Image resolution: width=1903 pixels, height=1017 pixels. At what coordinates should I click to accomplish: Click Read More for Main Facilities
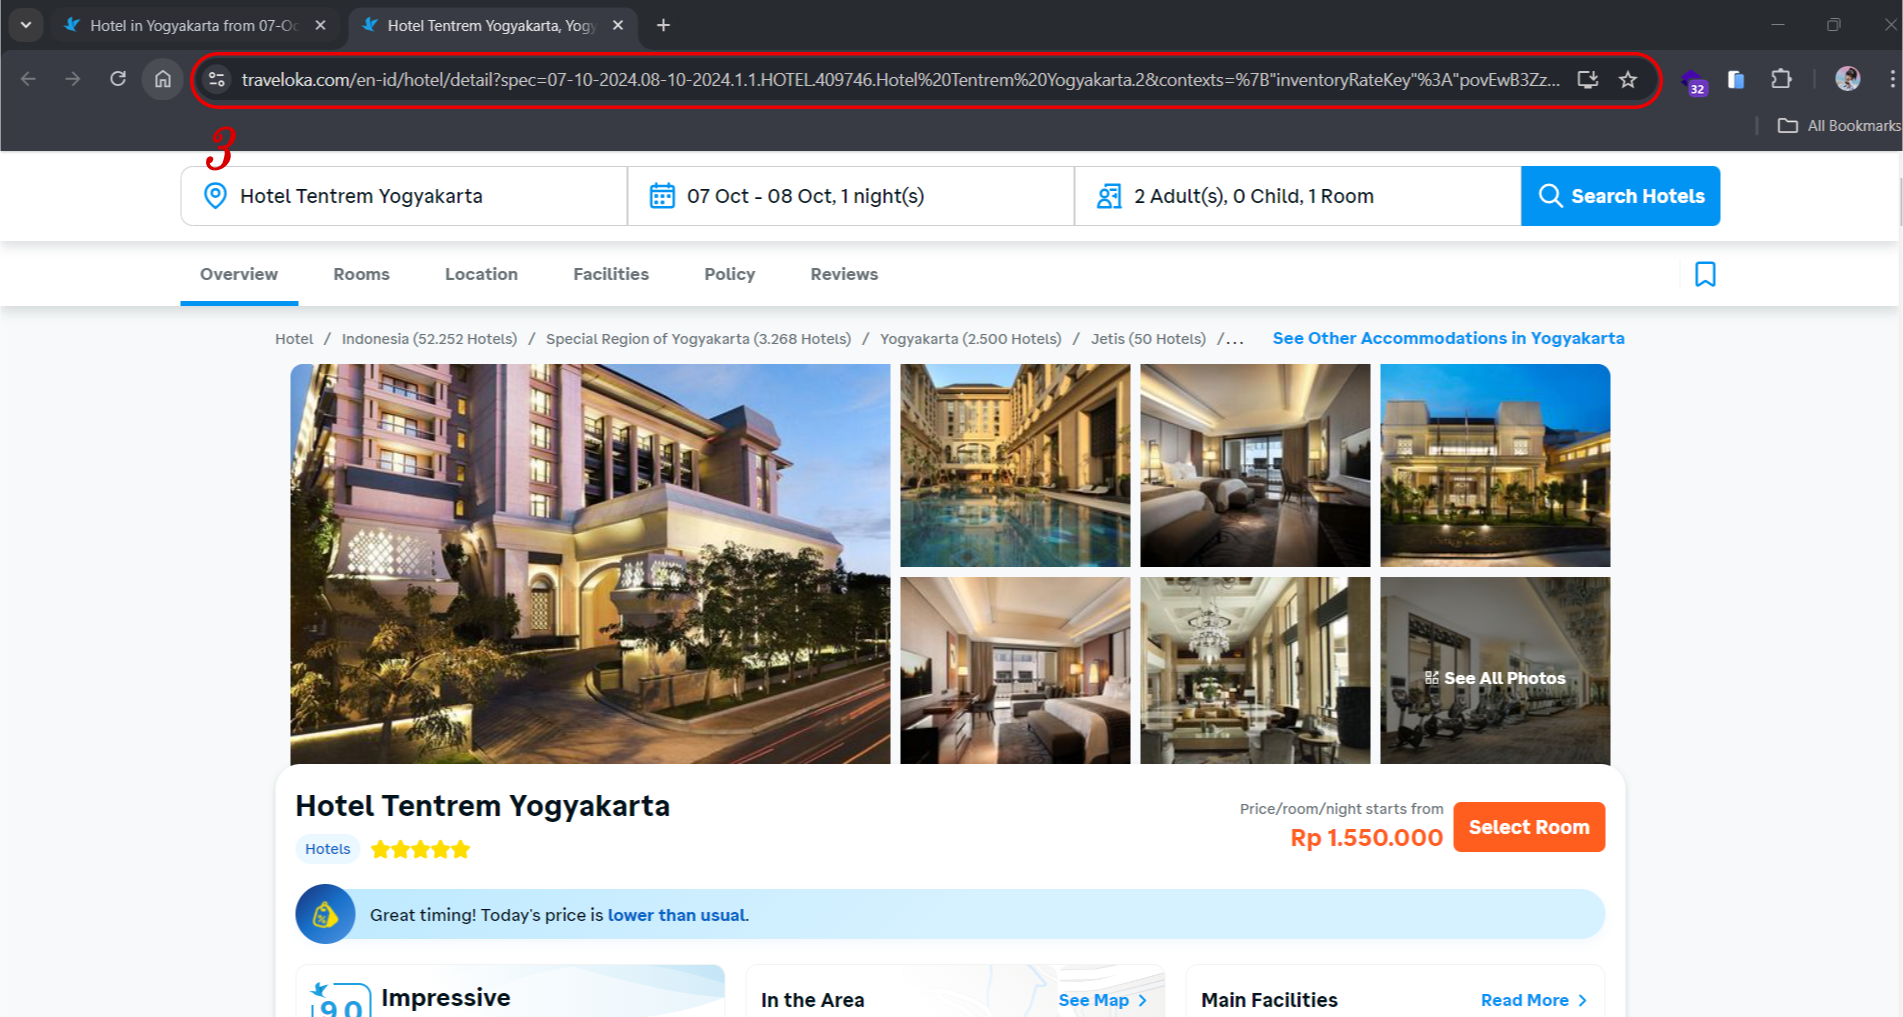(1534, 1000)
